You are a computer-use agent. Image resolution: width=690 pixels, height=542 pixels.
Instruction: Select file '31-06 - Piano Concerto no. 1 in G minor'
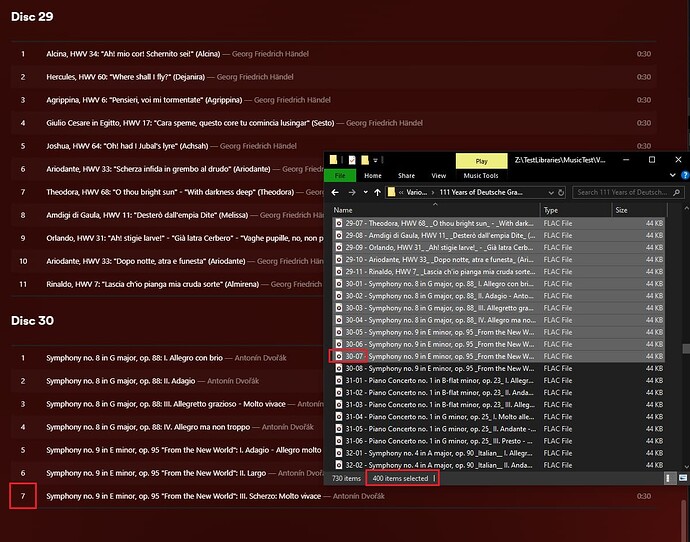[x=499, y=441]
